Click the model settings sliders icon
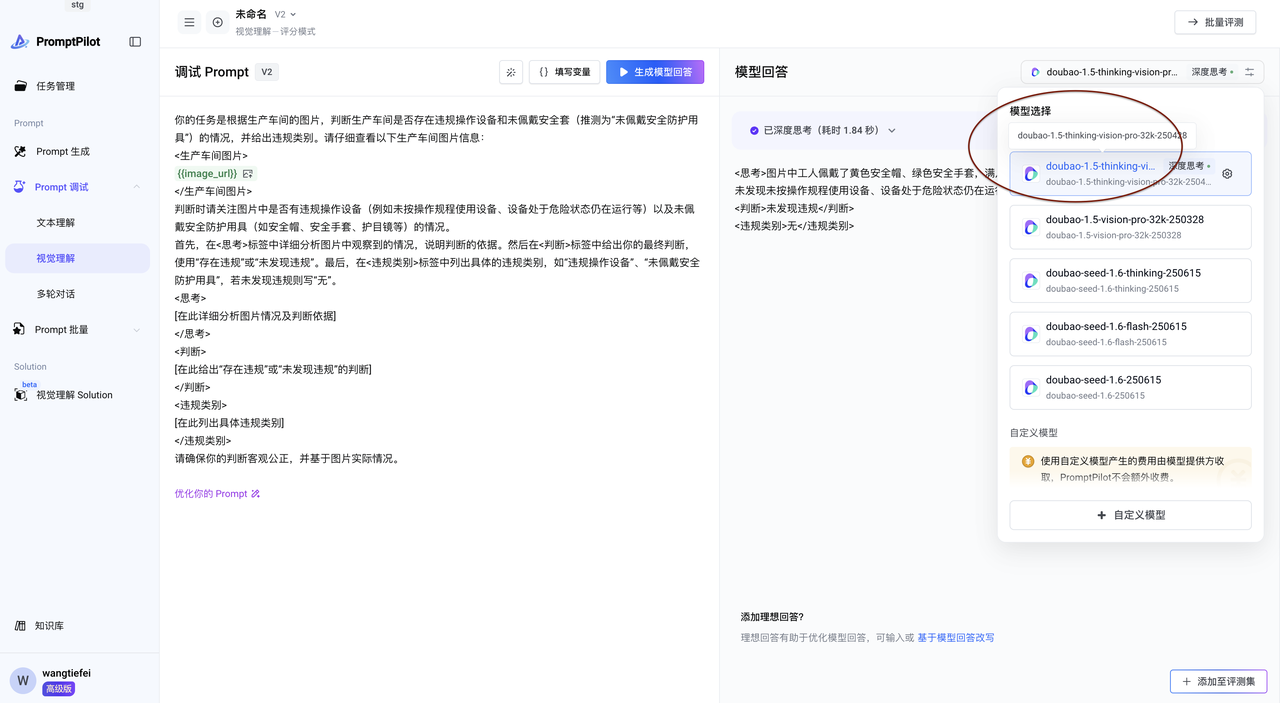The height and width of the screenshot is (703, 1280). point(1250,72)
